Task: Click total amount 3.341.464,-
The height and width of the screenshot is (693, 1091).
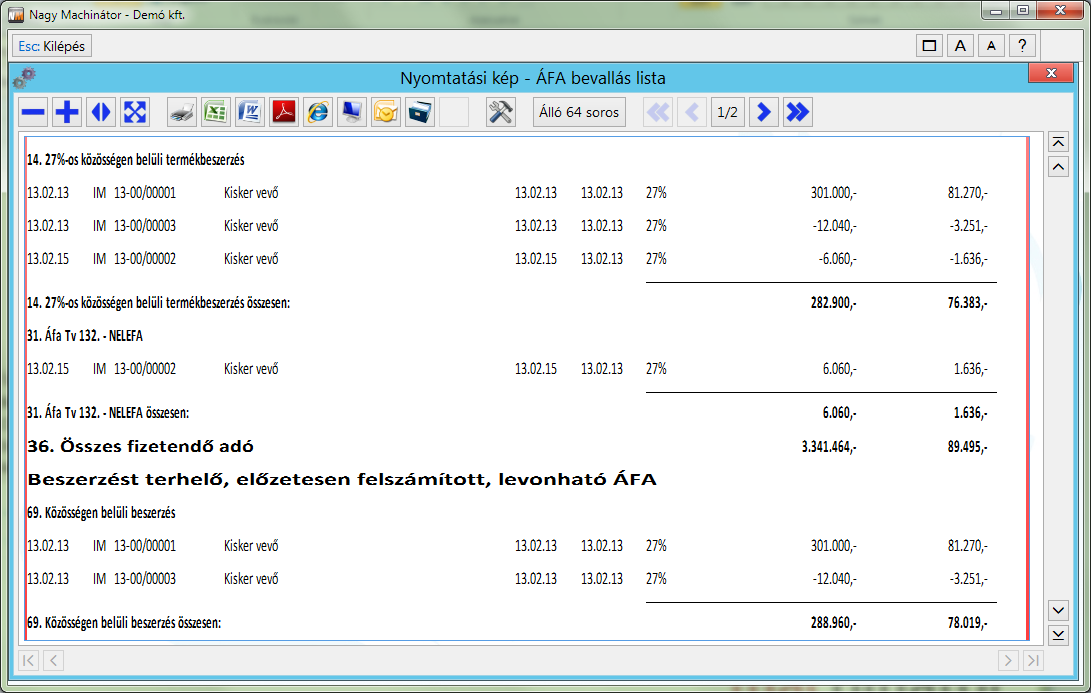Action: [x=829, y=447]
